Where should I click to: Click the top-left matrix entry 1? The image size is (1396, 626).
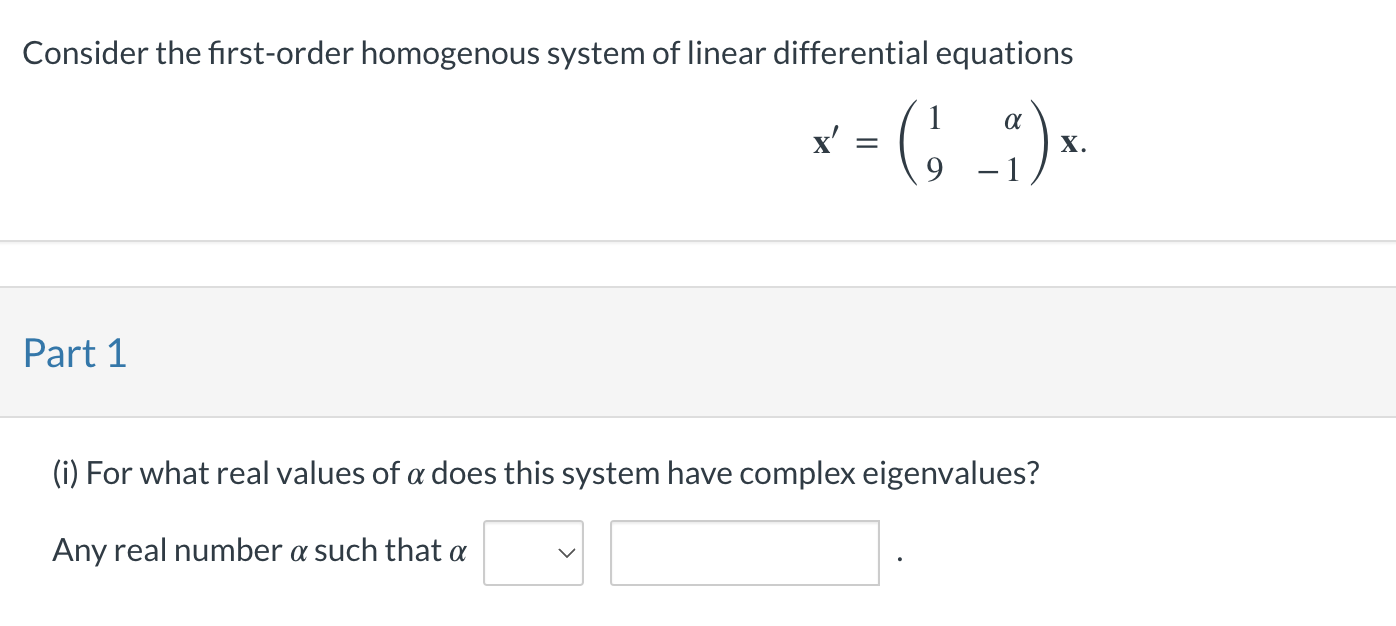pos(934,119)
